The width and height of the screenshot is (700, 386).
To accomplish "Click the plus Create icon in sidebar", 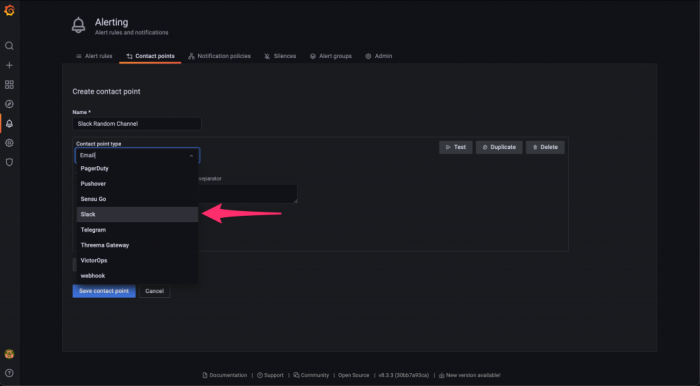I will [9, 65].
